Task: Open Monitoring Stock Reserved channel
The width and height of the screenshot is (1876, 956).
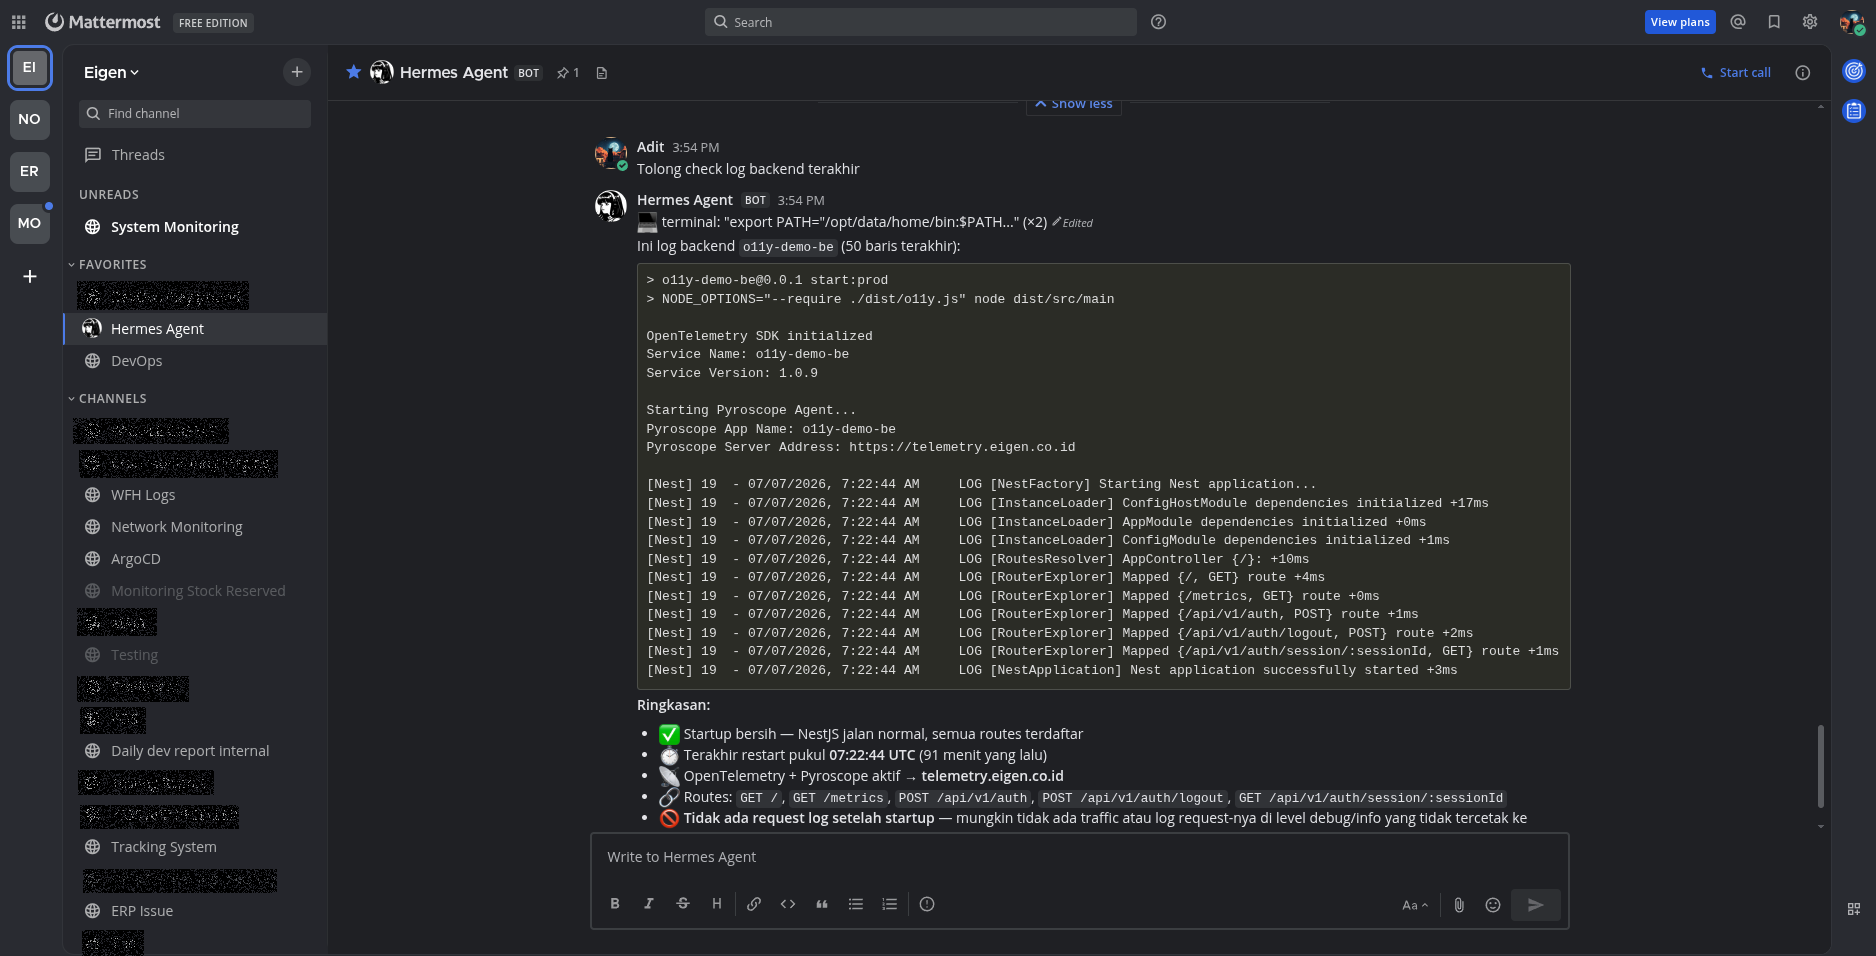Action: (x=195, y=591)
